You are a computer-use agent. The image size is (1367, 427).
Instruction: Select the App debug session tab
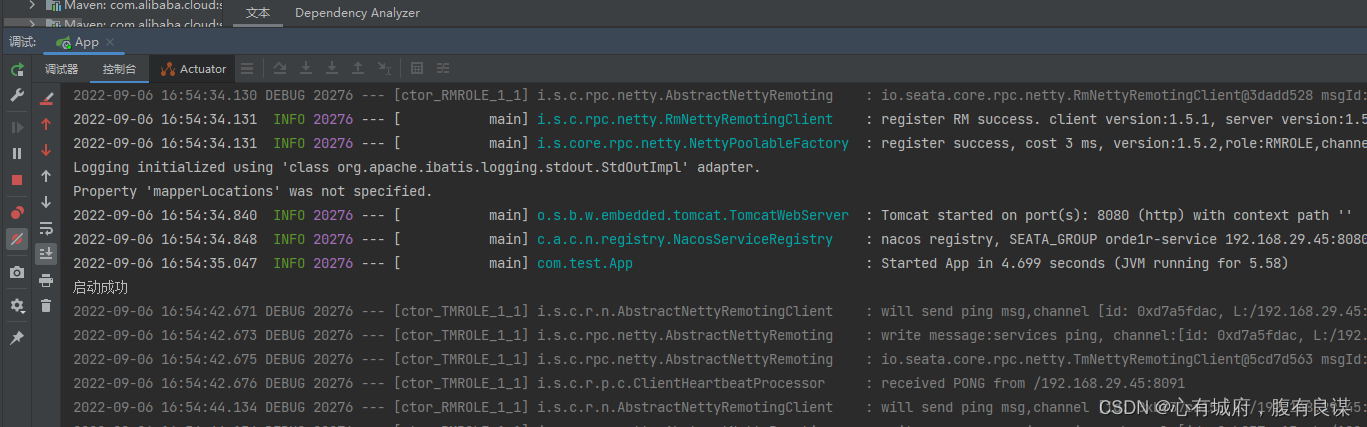(x=86, y=42)
